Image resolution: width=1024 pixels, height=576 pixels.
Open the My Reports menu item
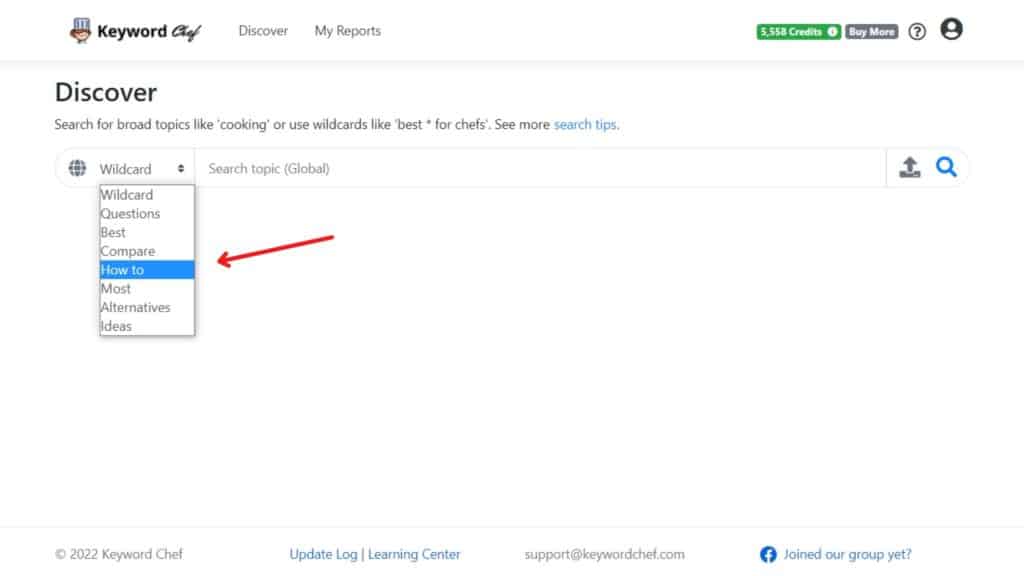pyautogui.click(x=347, y=31)
